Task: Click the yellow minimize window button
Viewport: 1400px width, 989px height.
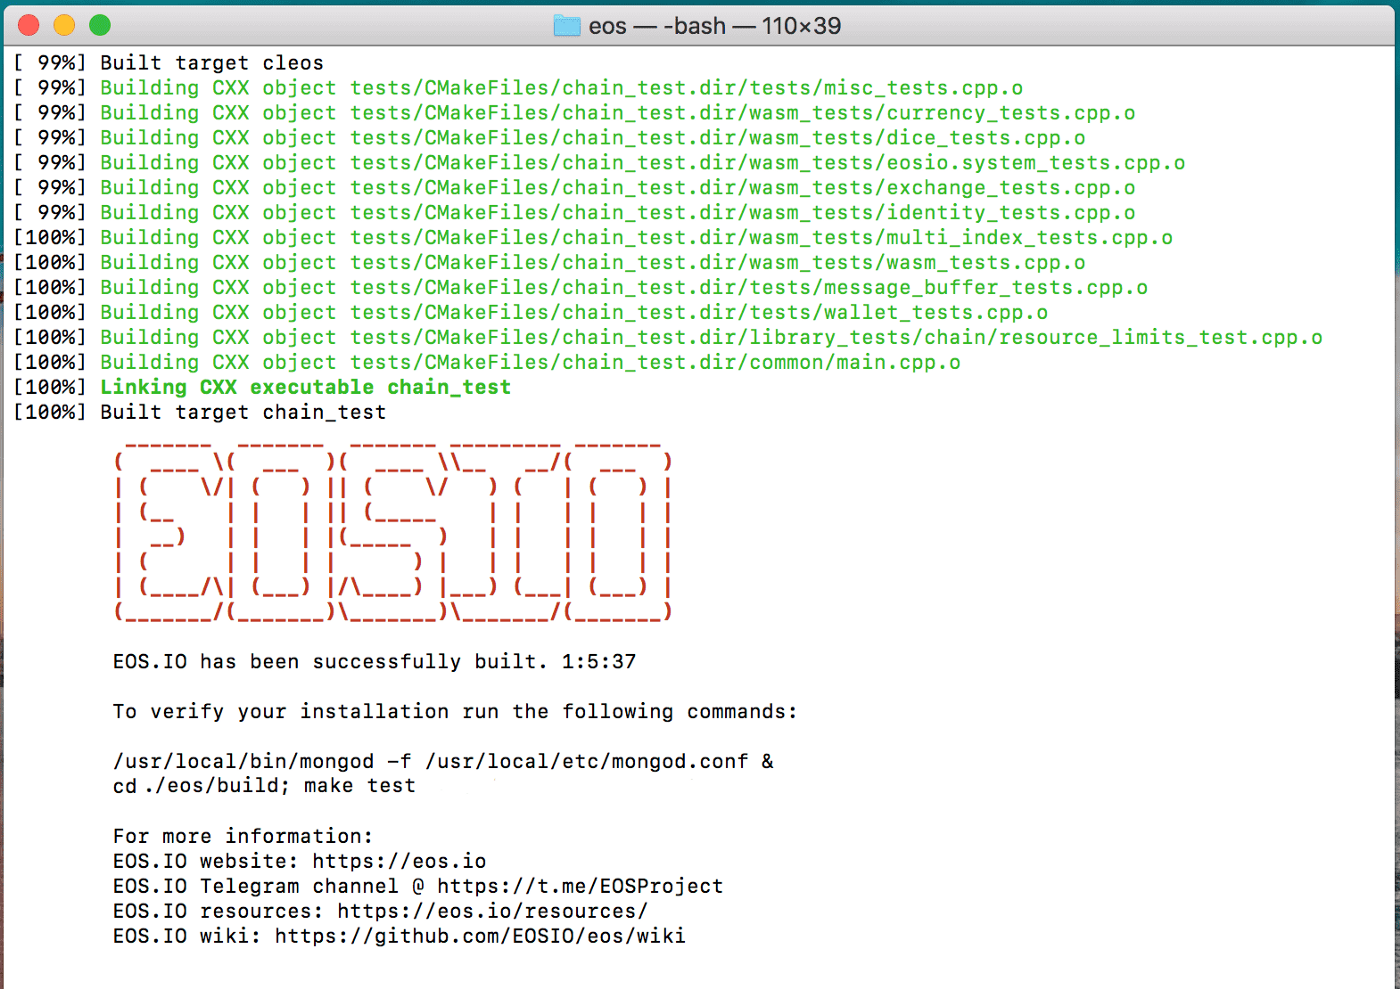Action: (64, 25)
